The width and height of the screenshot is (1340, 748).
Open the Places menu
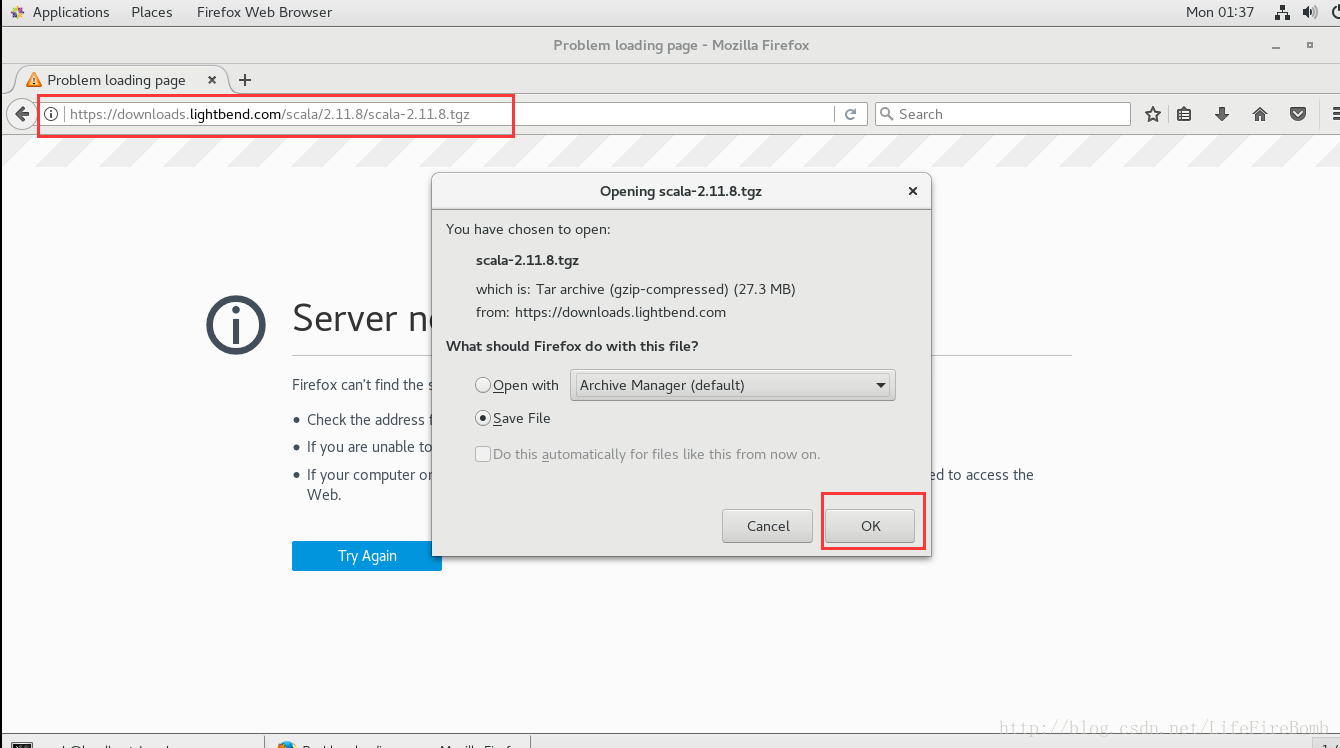coord(152,12)
